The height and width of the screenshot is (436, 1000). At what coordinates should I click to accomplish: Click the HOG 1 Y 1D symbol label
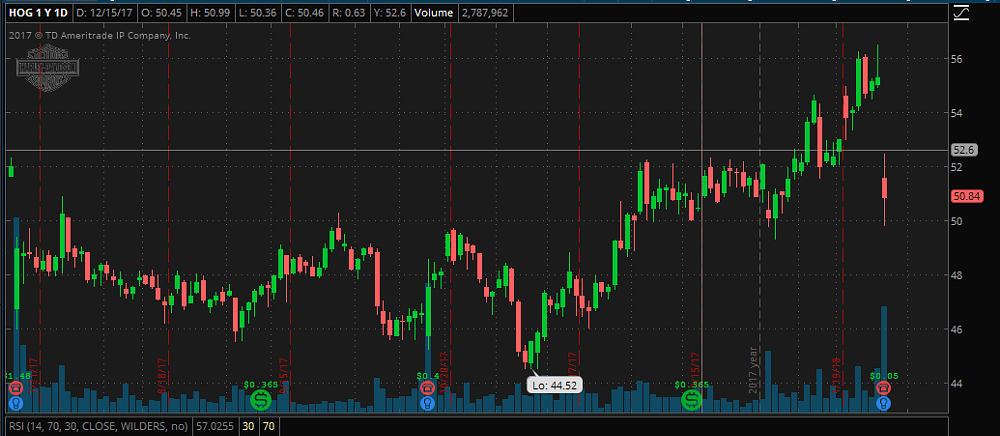point(38,13)
